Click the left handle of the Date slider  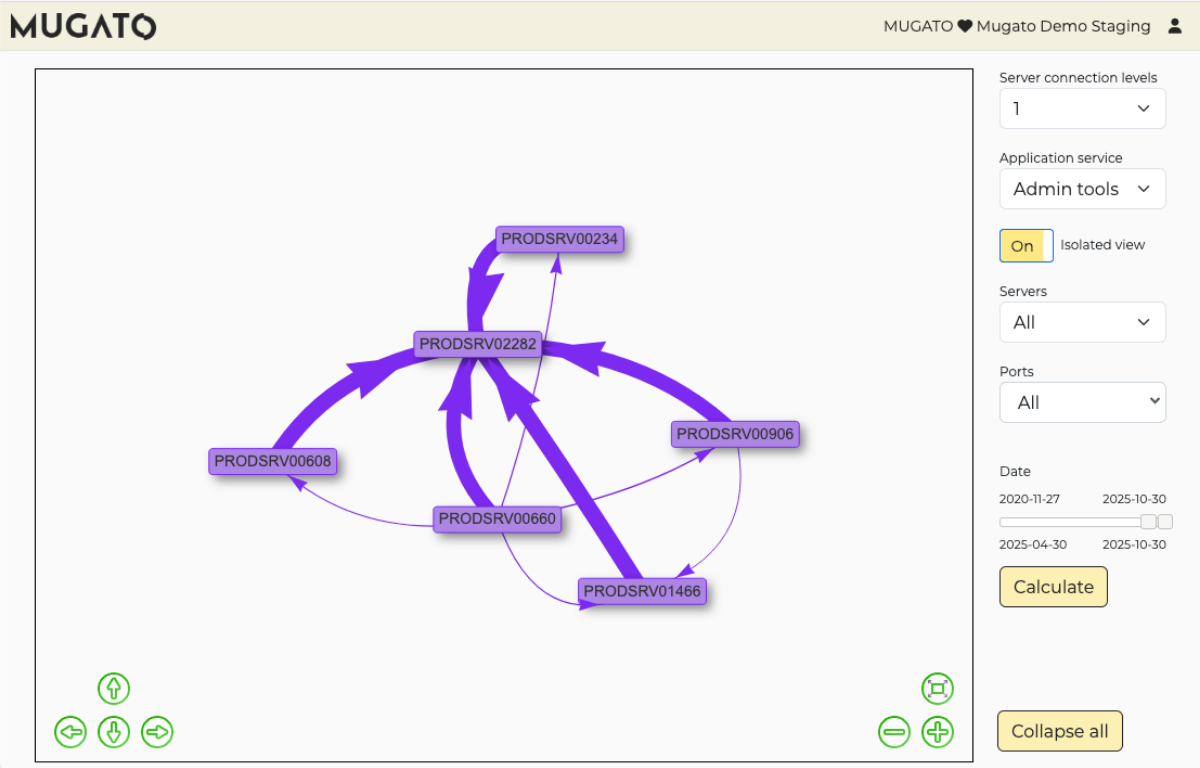pos(1149,522)
